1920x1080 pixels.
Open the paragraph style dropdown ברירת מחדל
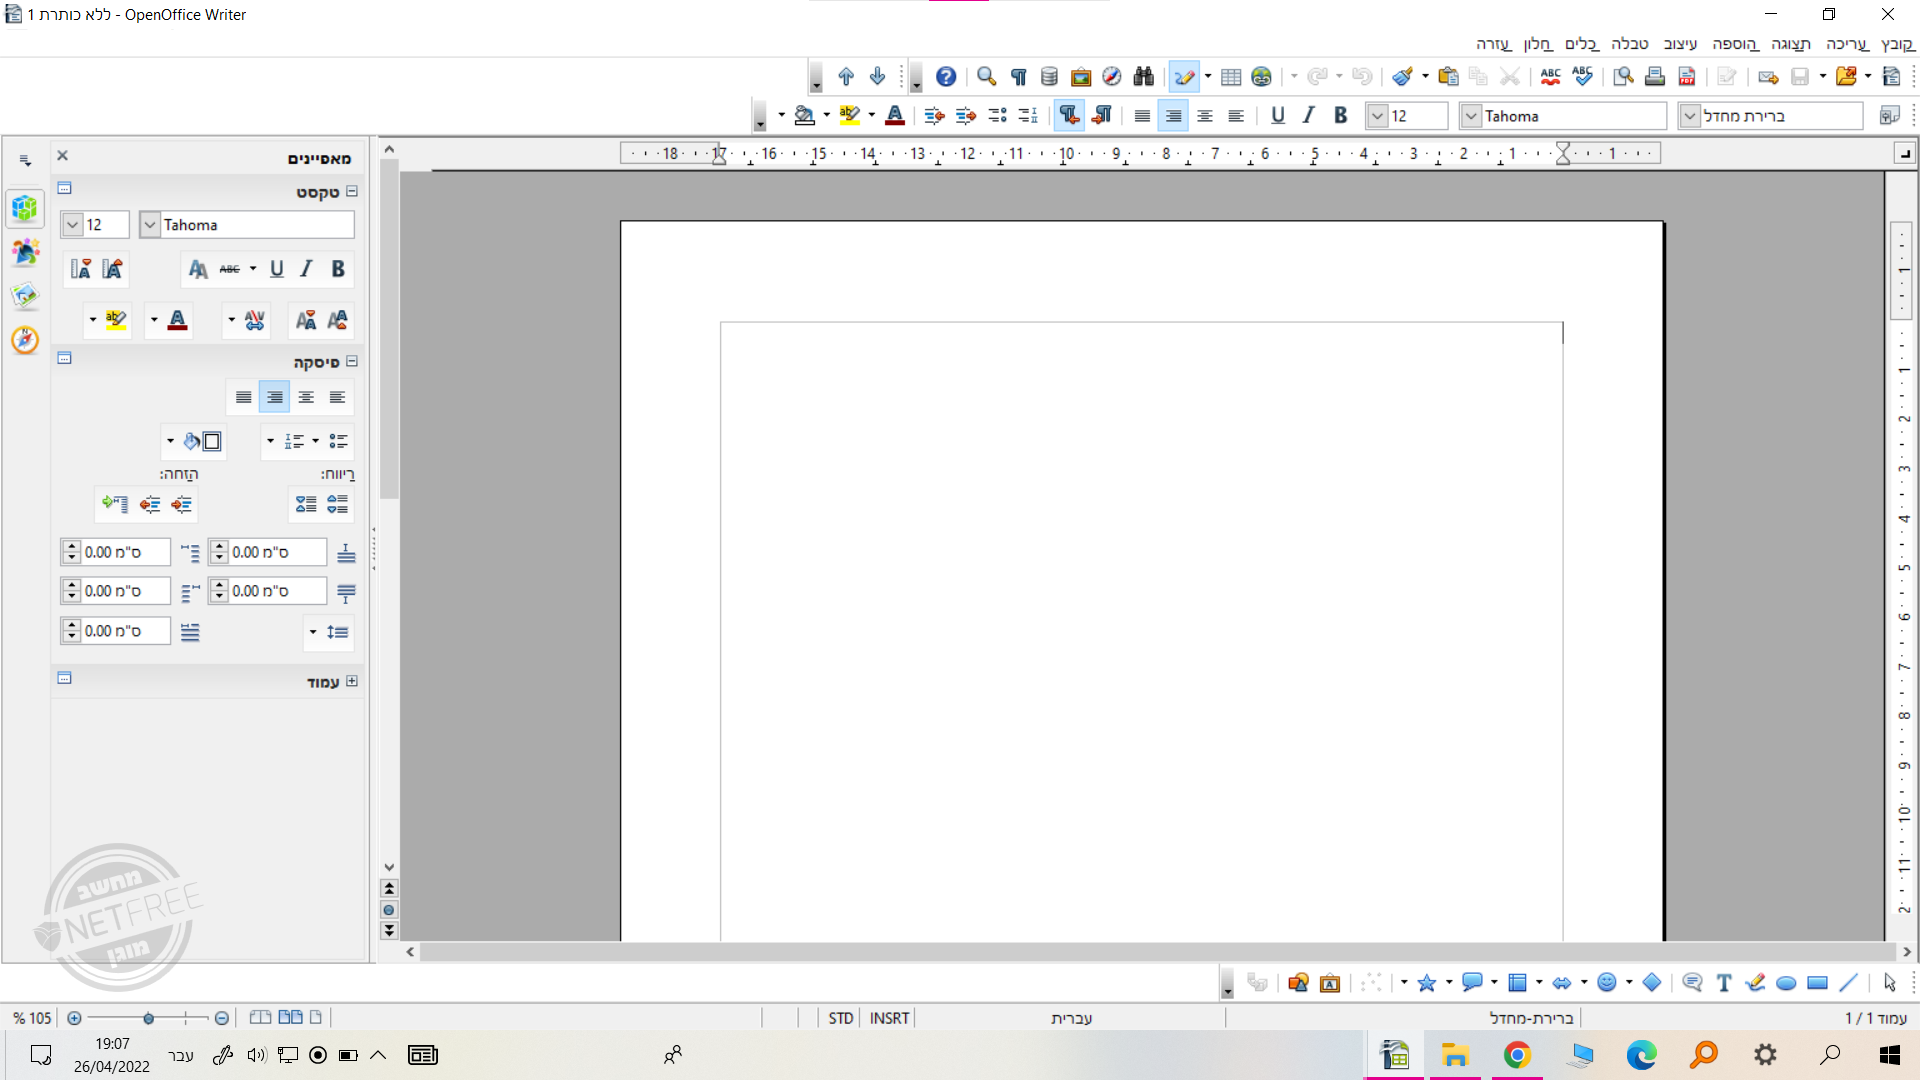click(x=1690, y=116)
